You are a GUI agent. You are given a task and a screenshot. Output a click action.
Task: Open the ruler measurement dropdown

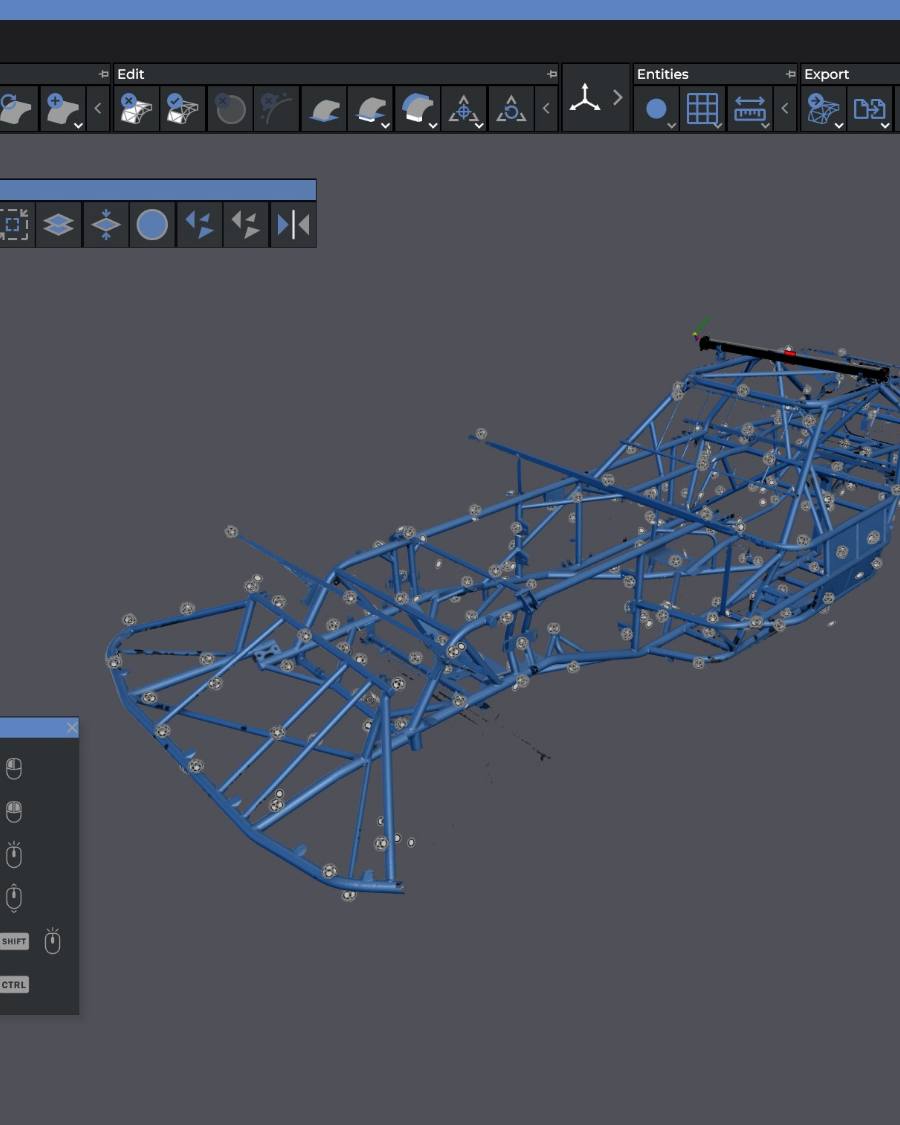[x=765, y=126]
